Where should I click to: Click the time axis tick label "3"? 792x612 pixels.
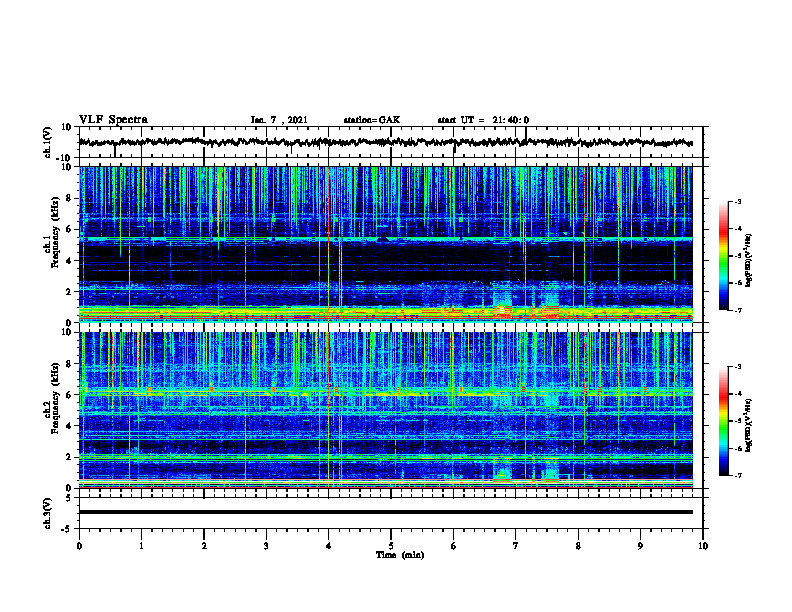266,546
